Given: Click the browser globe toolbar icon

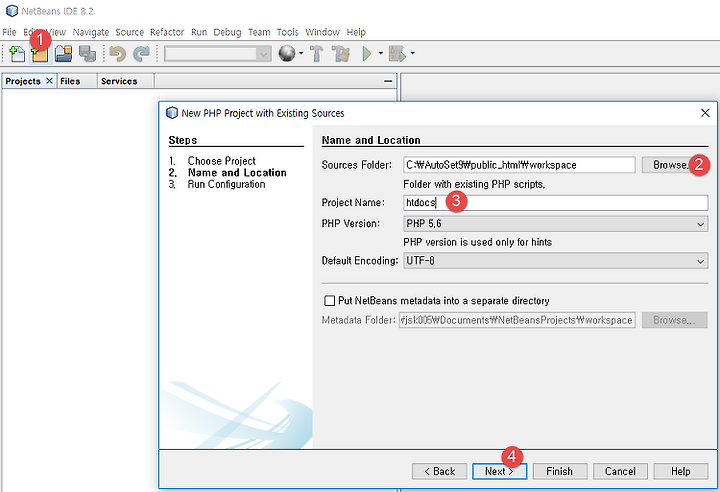Looking at the screenshot, I should click(287, 54).
